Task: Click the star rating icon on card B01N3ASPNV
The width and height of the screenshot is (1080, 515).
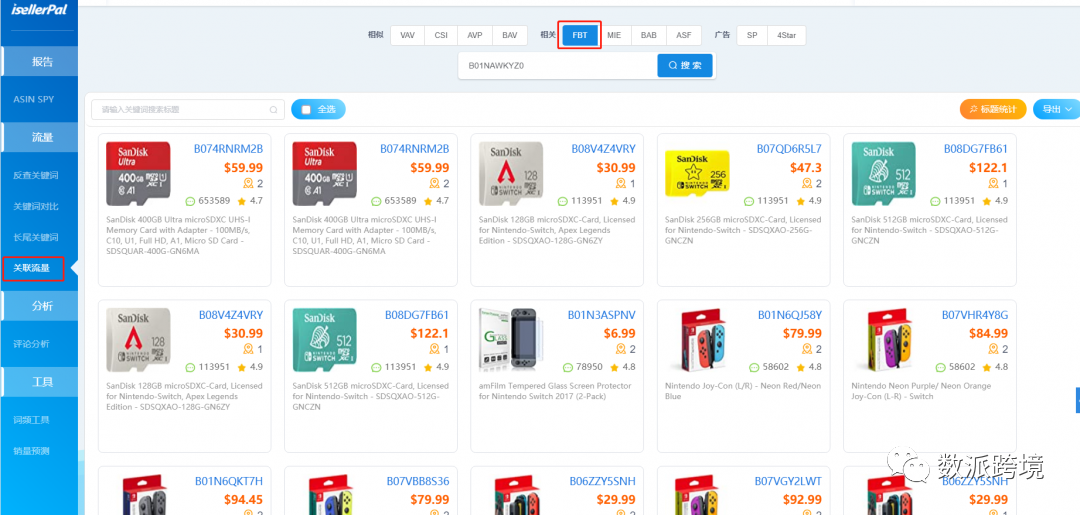Action: click(614, 367)
